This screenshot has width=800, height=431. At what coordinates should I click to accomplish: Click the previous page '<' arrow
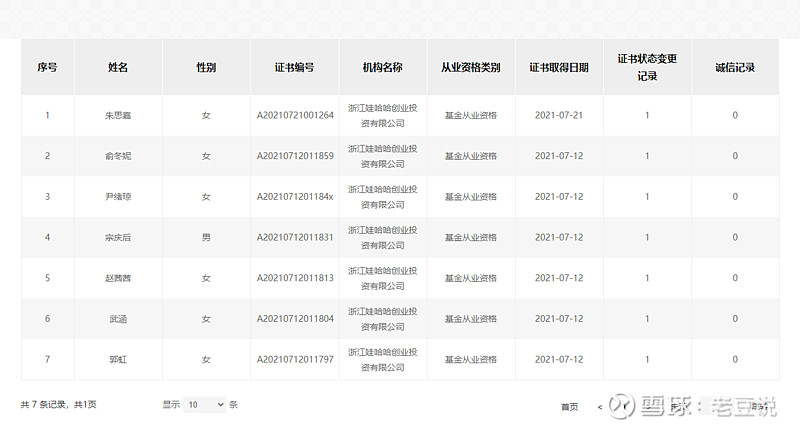(600, 407)
